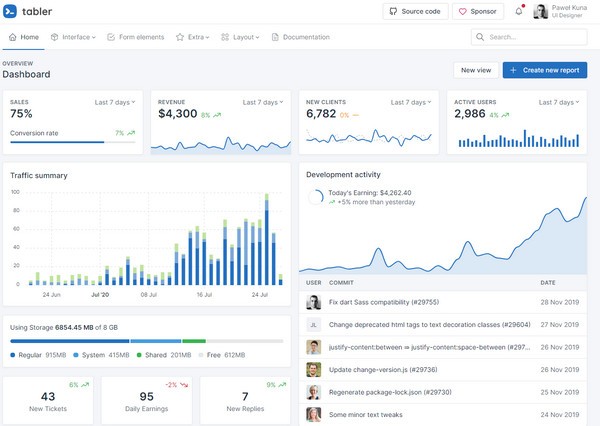
Task: Open Pawel Kuna's user avatar
Action: pyautogui.click(x=540, y=12)
